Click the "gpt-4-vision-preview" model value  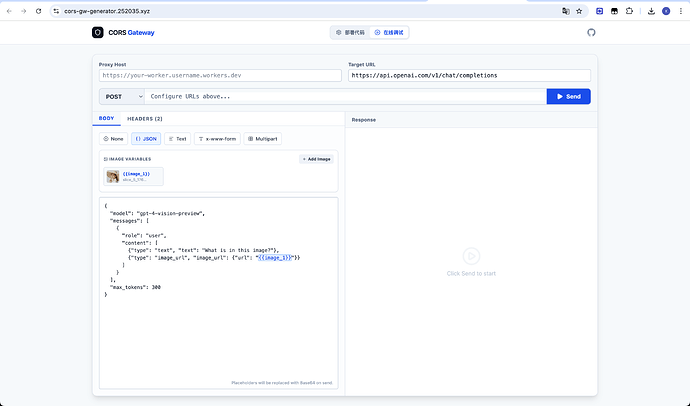tap(170, 213)
